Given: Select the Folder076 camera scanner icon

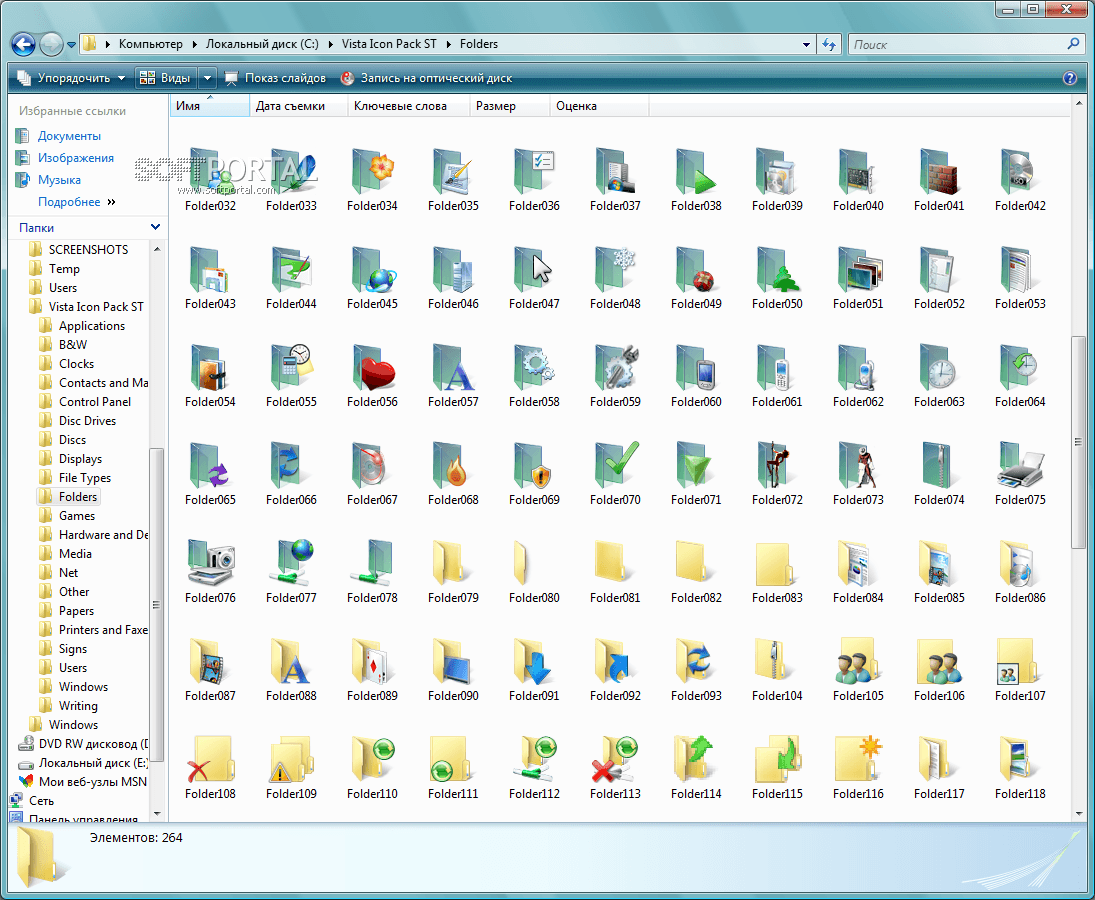Looking at the screenshot, I should click(210, 563).
